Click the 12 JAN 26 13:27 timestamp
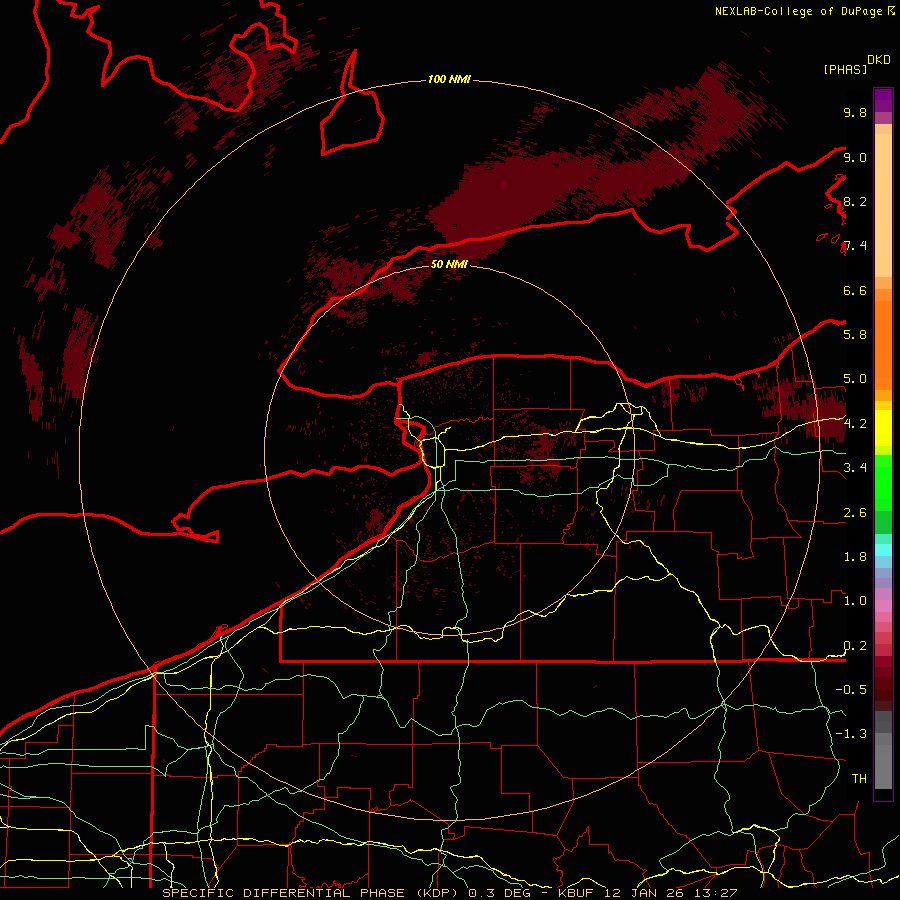The width and height of the screenshot is (900, 900). (x=670, y=893)
